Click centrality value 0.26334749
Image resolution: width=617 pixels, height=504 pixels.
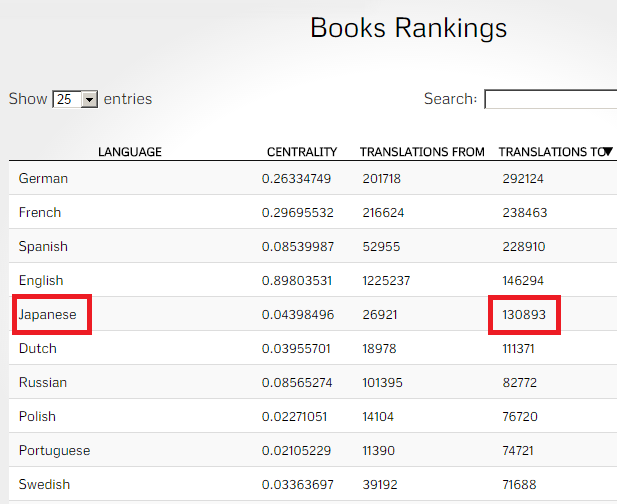[x=296, y=179]
